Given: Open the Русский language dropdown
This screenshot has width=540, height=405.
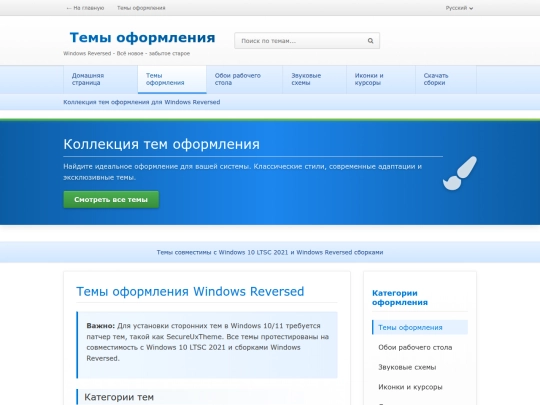Looking at the screenshot, I should pos(459,8).
